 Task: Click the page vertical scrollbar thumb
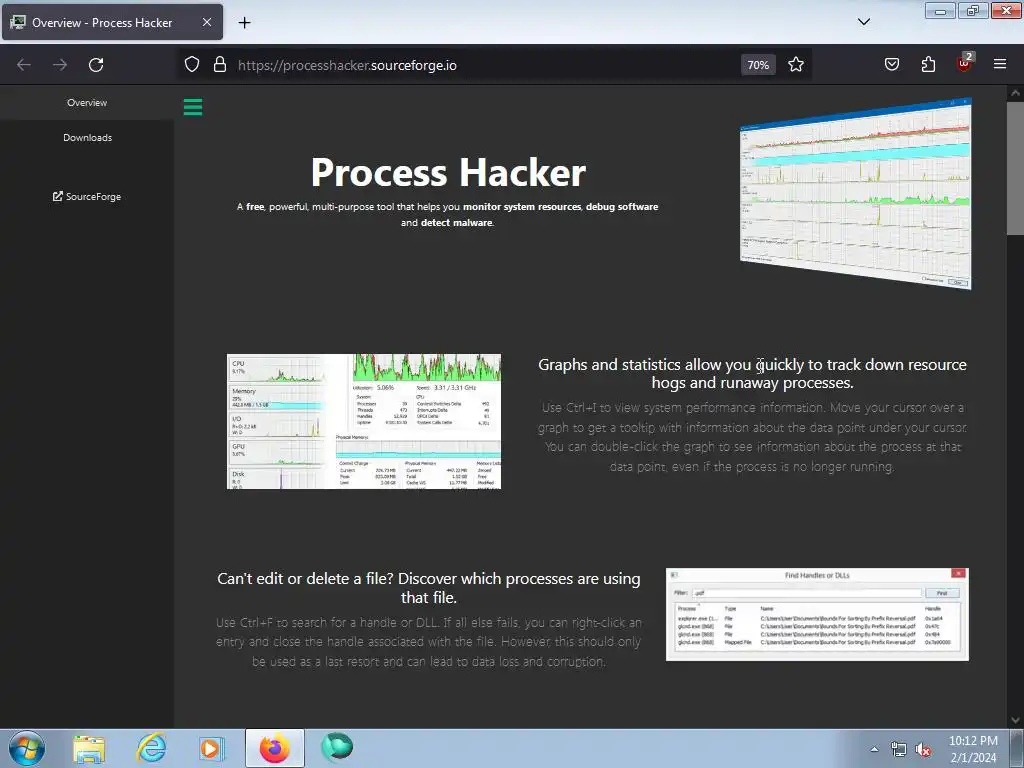click(1015, 168)
